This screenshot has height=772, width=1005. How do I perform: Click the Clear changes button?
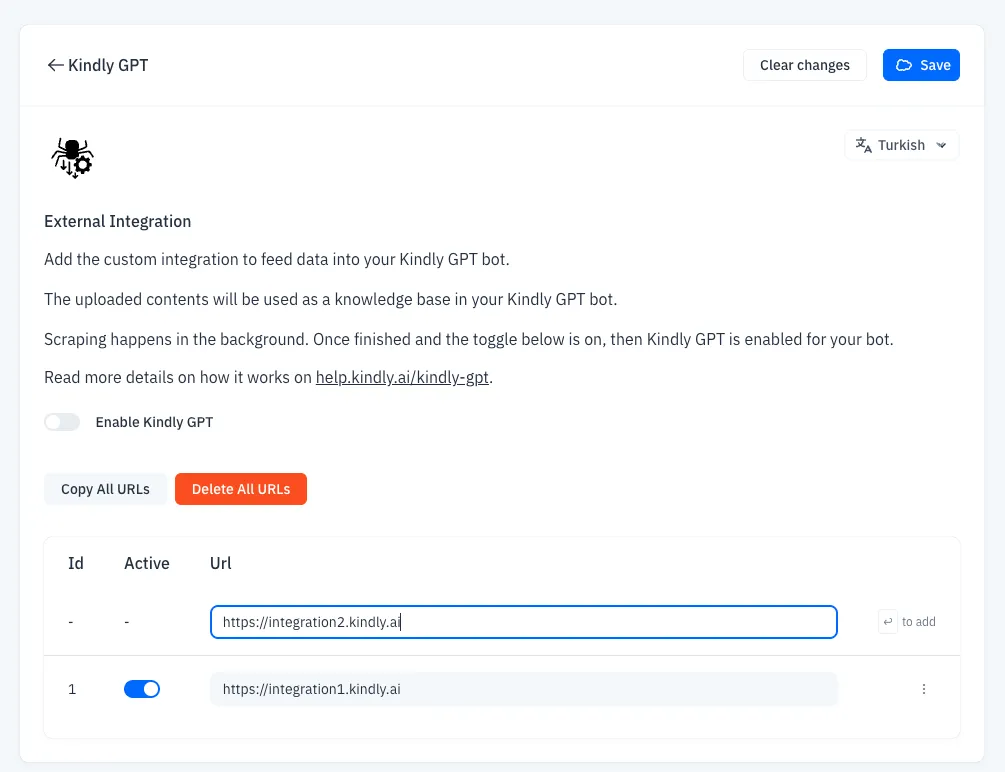pos(805,65)
